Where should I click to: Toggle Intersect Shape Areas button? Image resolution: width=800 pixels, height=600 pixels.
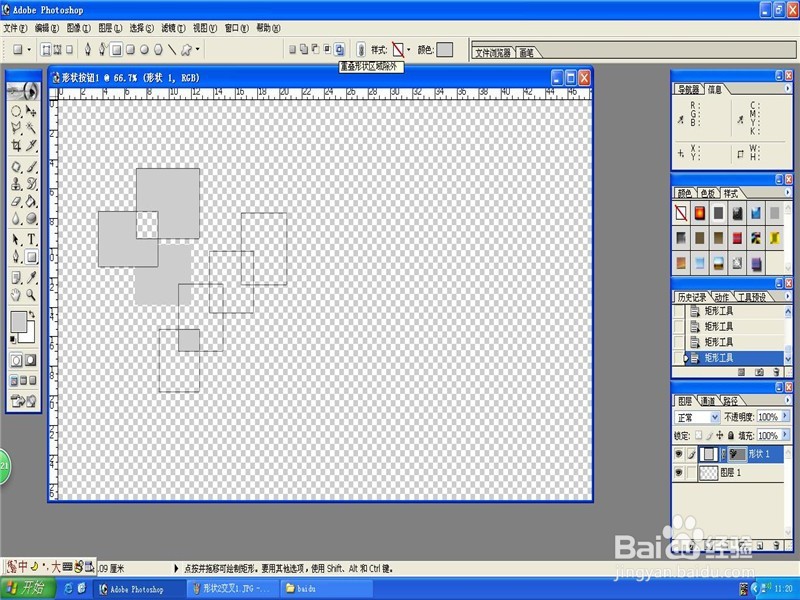(327, 49)
